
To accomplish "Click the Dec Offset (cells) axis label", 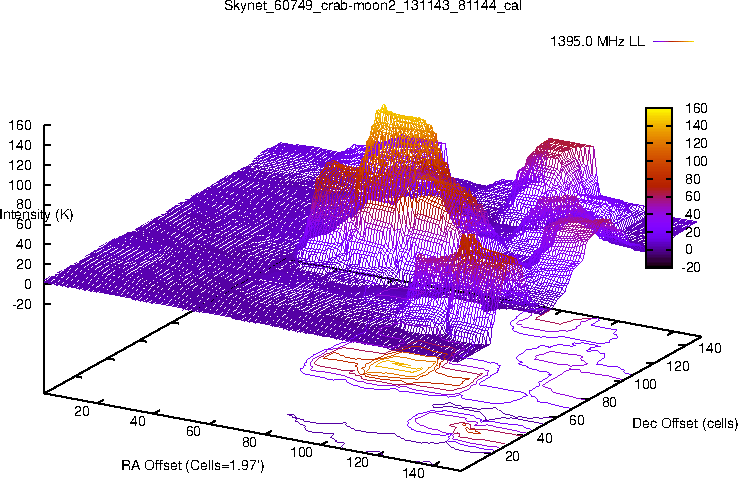I will [x=685, y=423].
